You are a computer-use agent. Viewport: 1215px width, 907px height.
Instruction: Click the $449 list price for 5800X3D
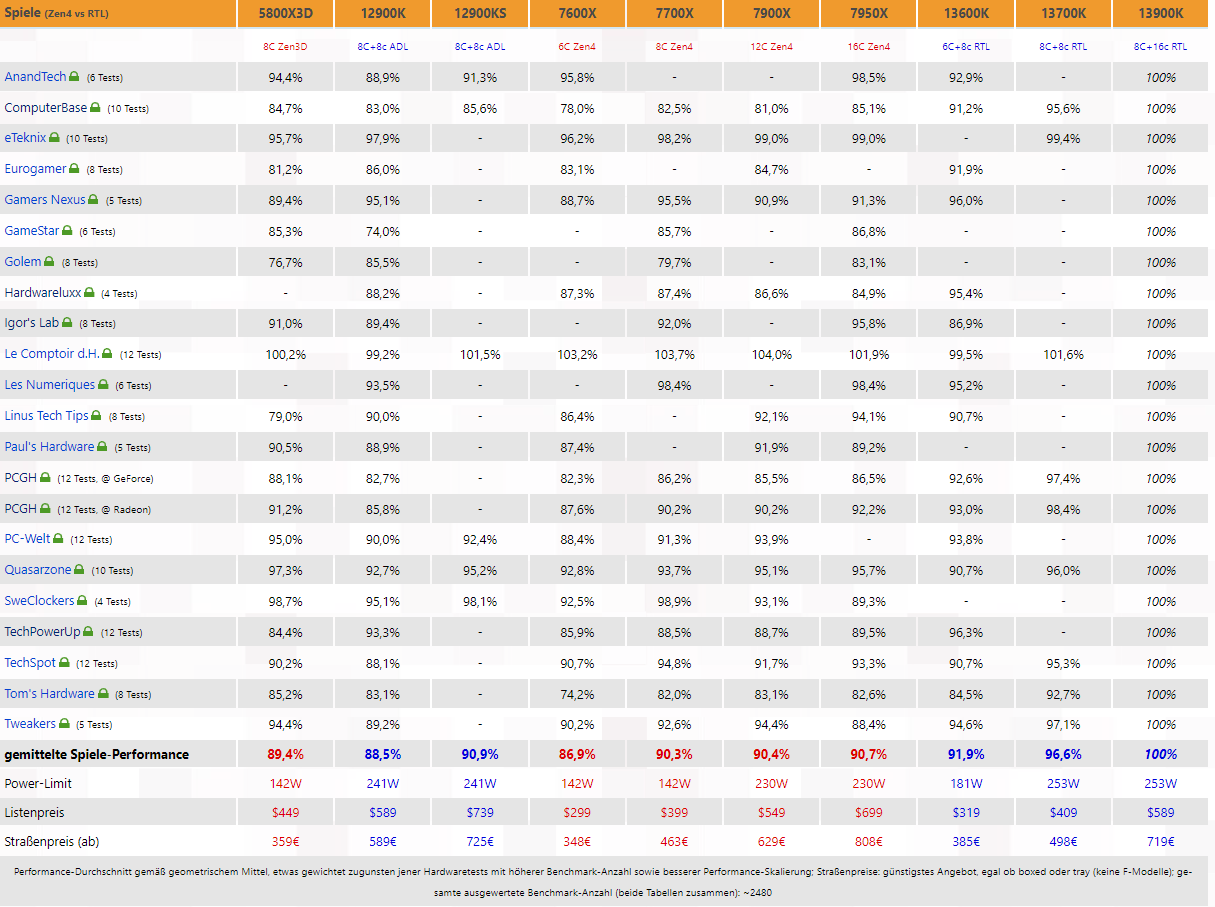click(x=285, y=813)
